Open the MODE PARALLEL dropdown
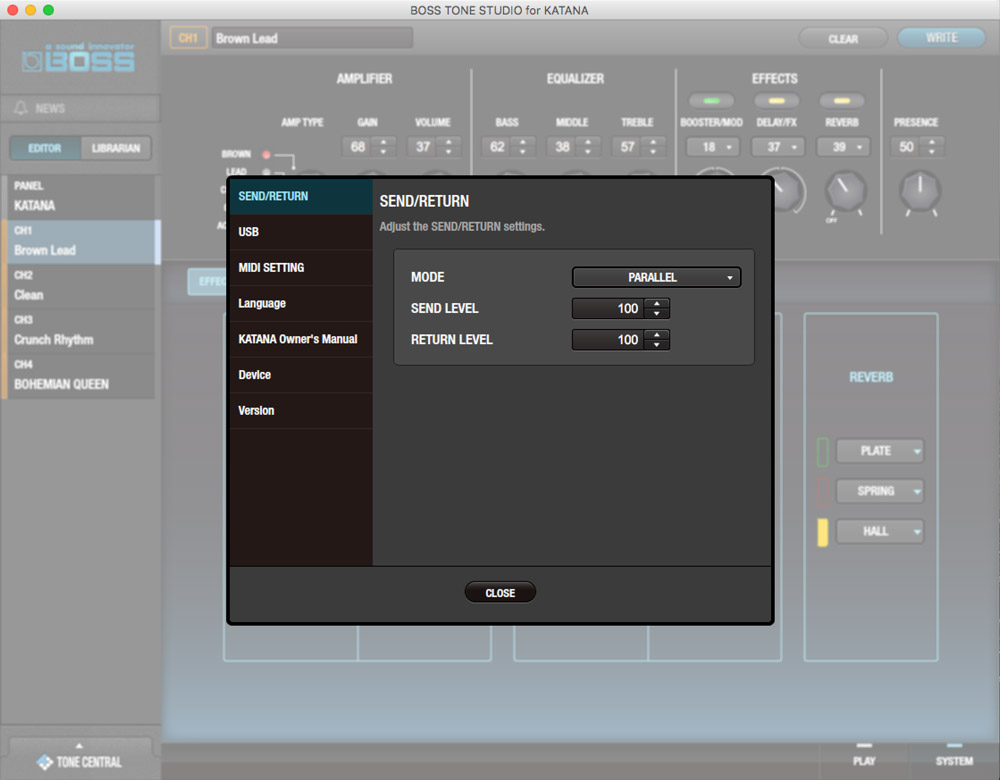This screenshot has width=1000, height=780. 656,277
